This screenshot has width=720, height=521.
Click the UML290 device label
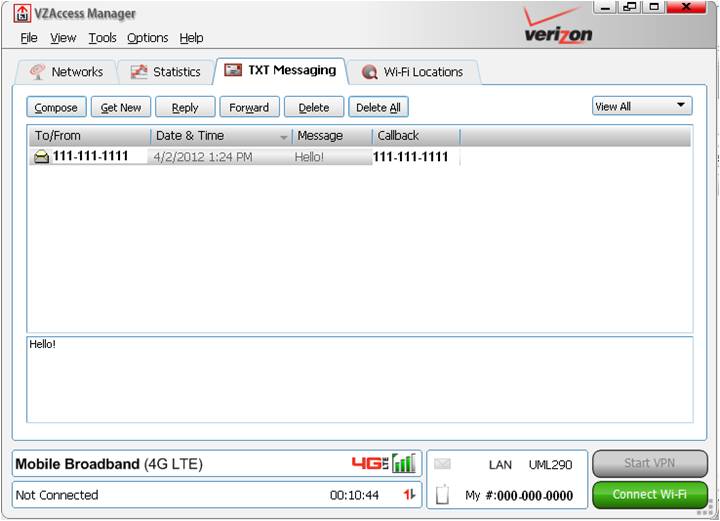tap(550, 465)
